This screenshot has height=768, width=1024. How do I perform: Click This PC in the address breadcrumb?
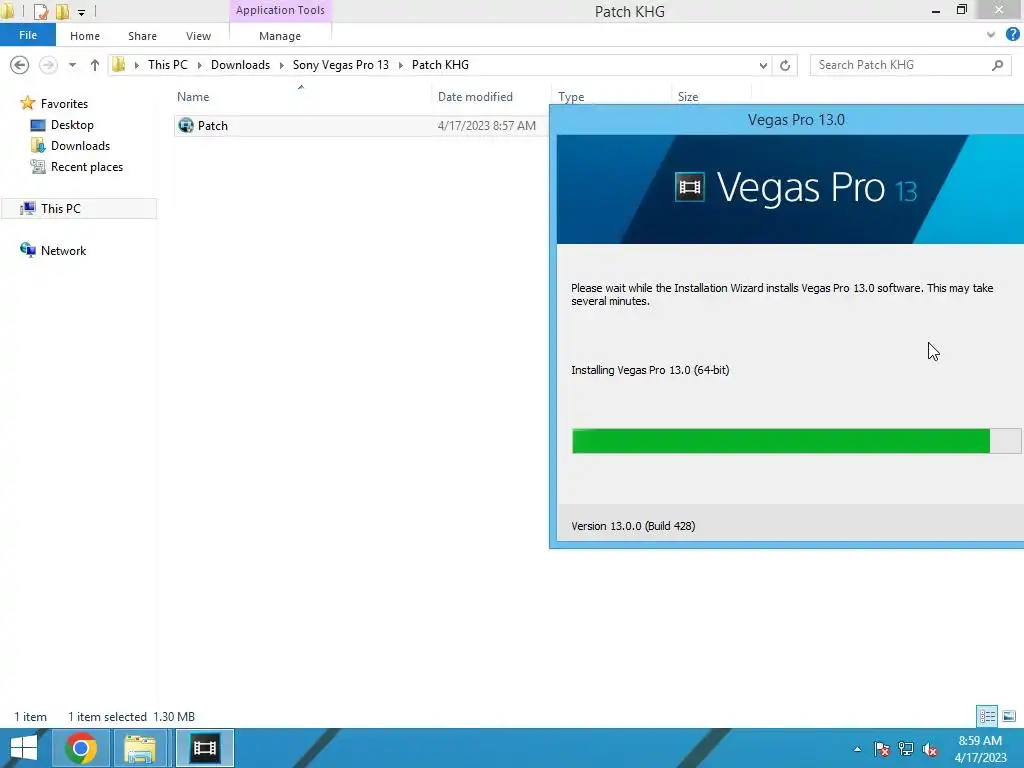click(167, 65)
